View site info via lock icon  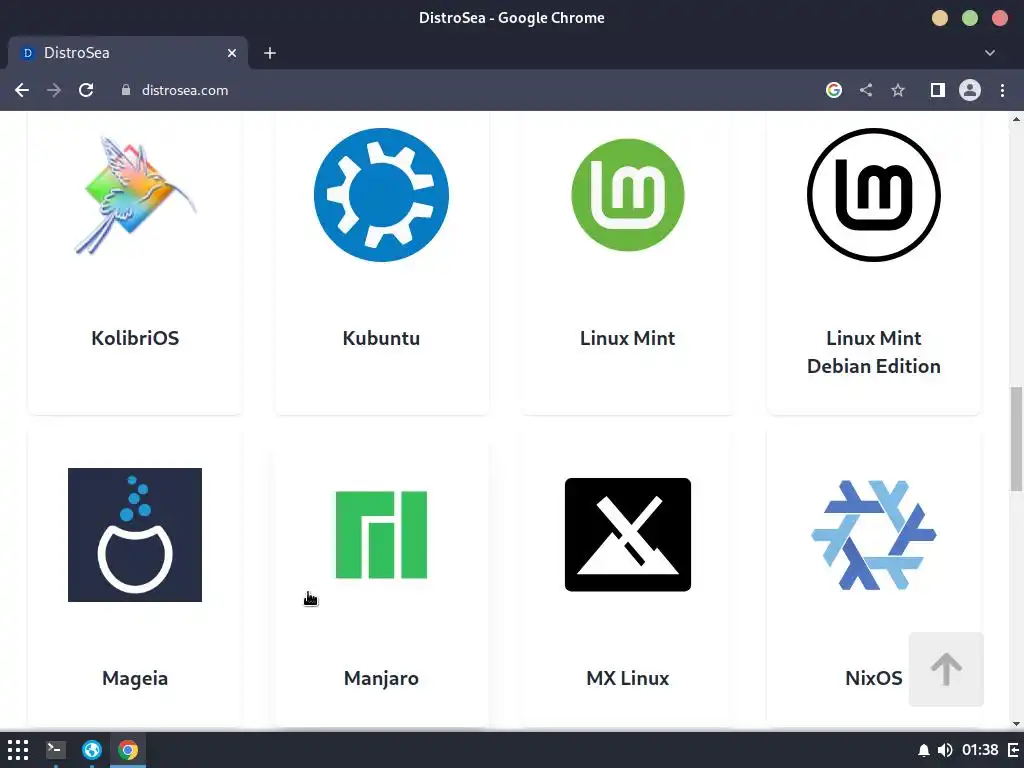point(126,90)
